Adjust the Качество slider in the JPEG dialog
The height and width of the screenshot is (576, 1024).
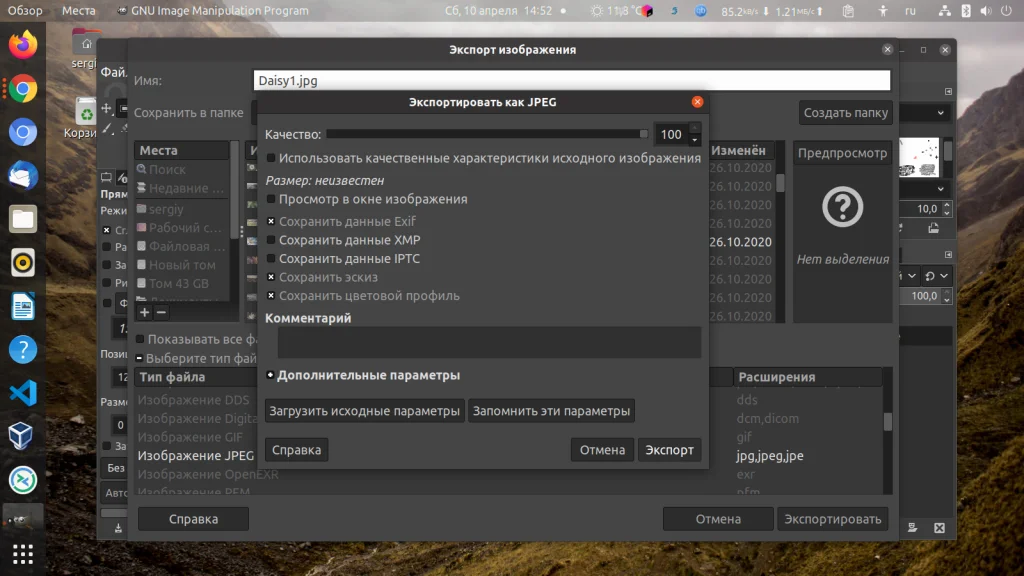click(x=490, y=133)
